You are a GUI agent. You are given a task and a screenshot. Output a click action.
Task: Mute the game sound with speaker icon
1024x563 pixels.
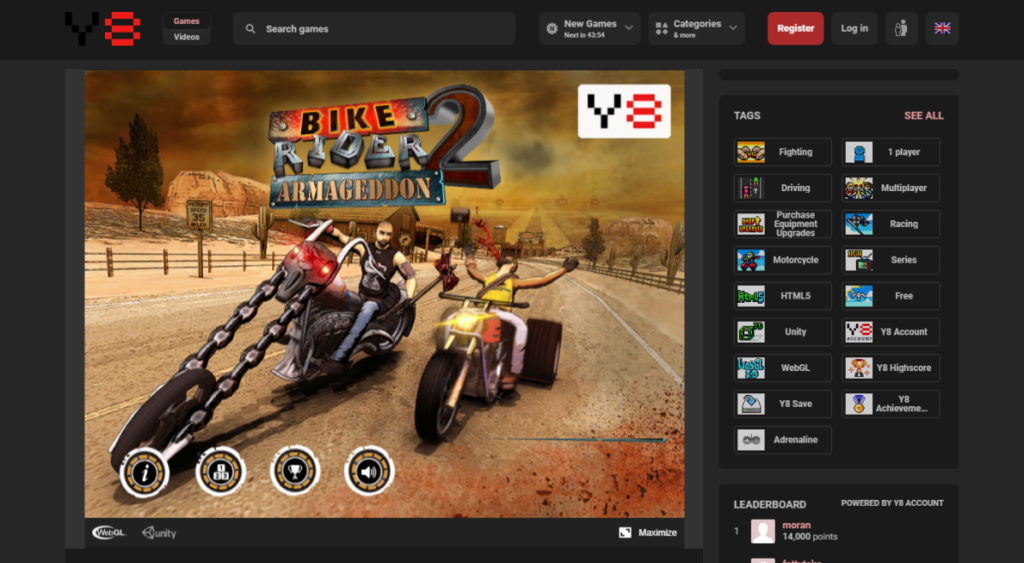[369, 470]
